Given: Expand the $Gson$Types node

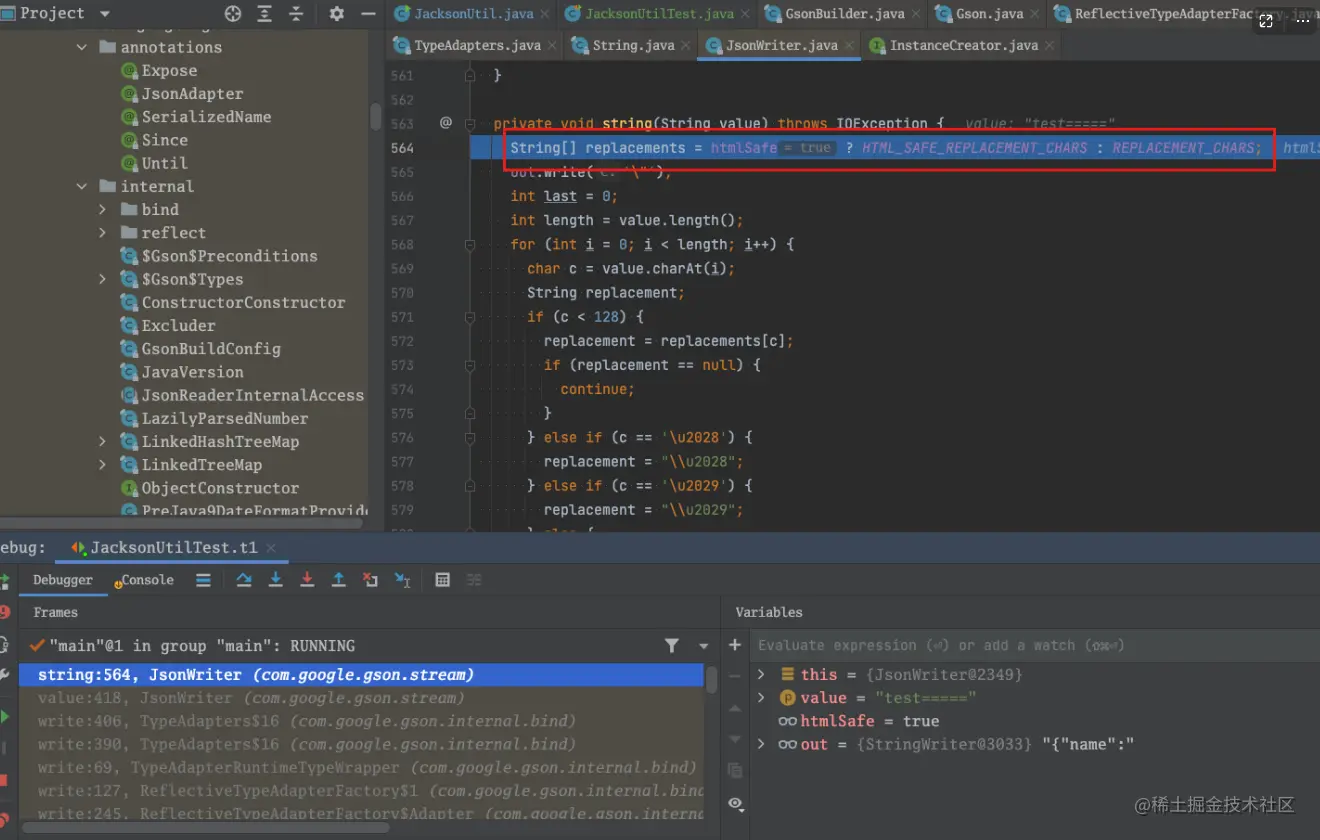Looking at the screenshot, I should (x=102, y=279).
